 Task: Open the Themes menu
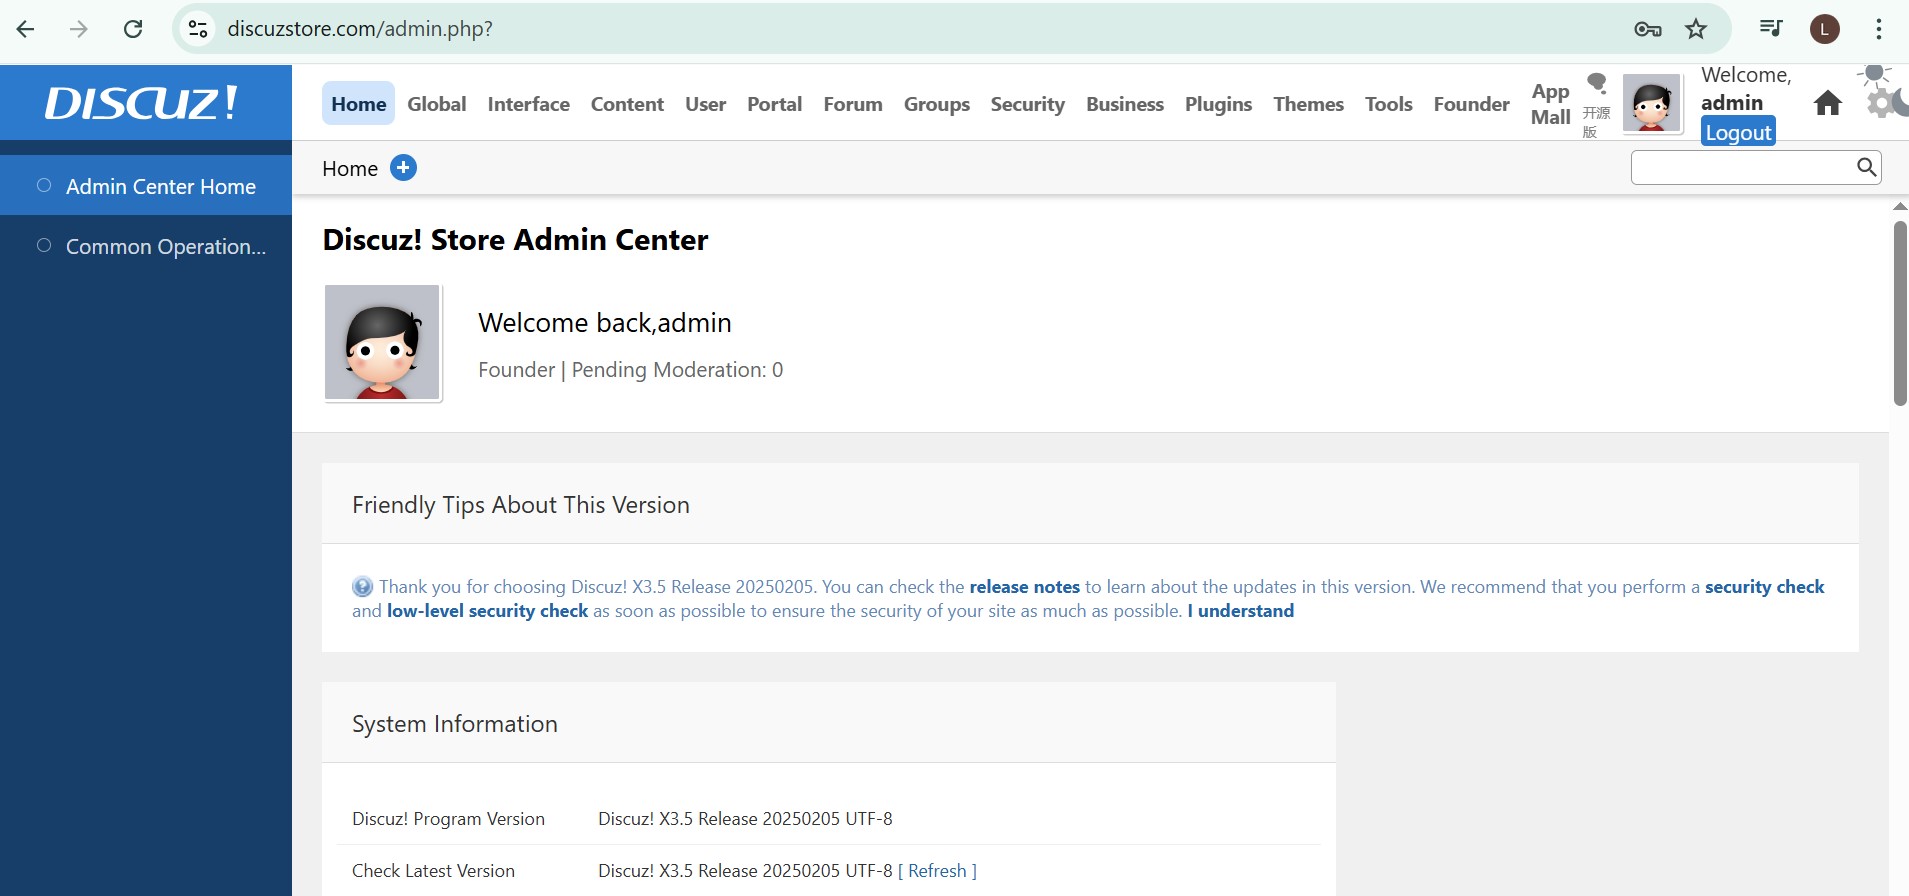1309,104
